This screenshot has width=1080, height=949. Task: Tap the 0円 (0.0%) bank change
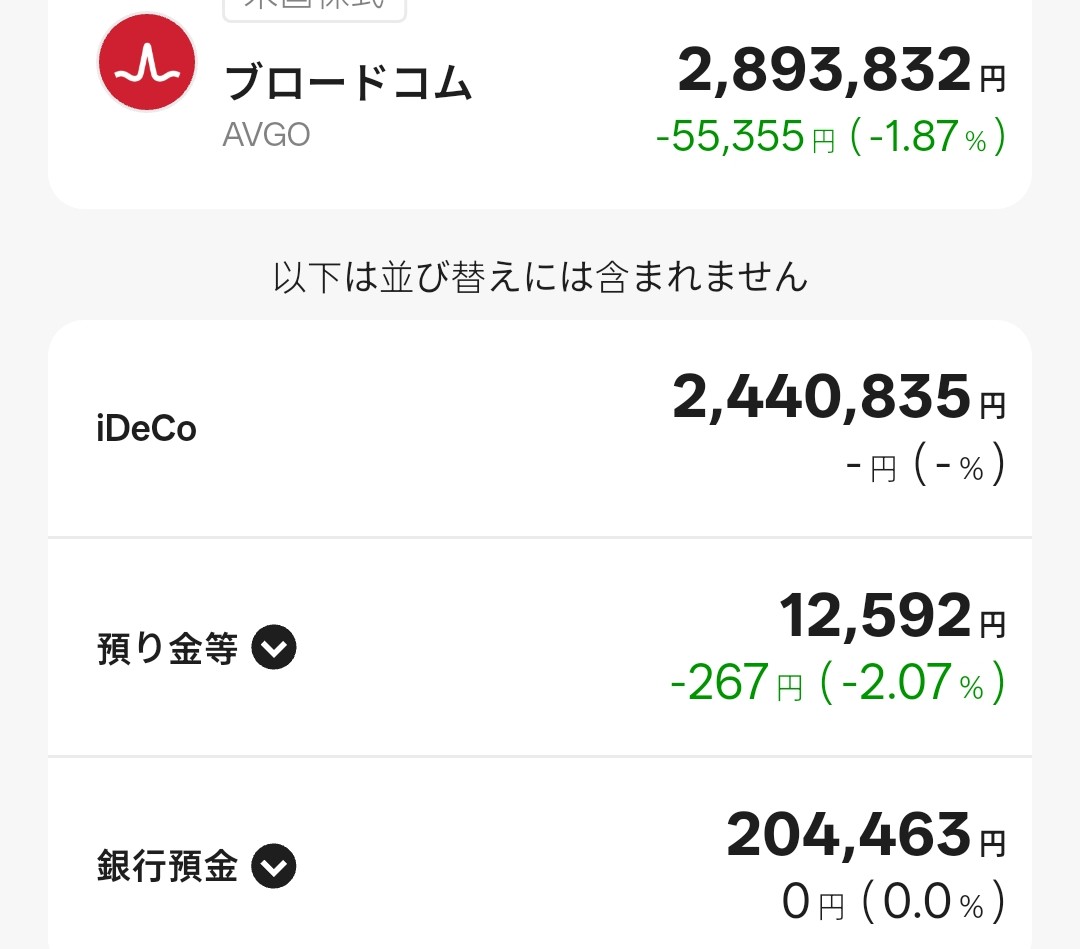[893, 903]
